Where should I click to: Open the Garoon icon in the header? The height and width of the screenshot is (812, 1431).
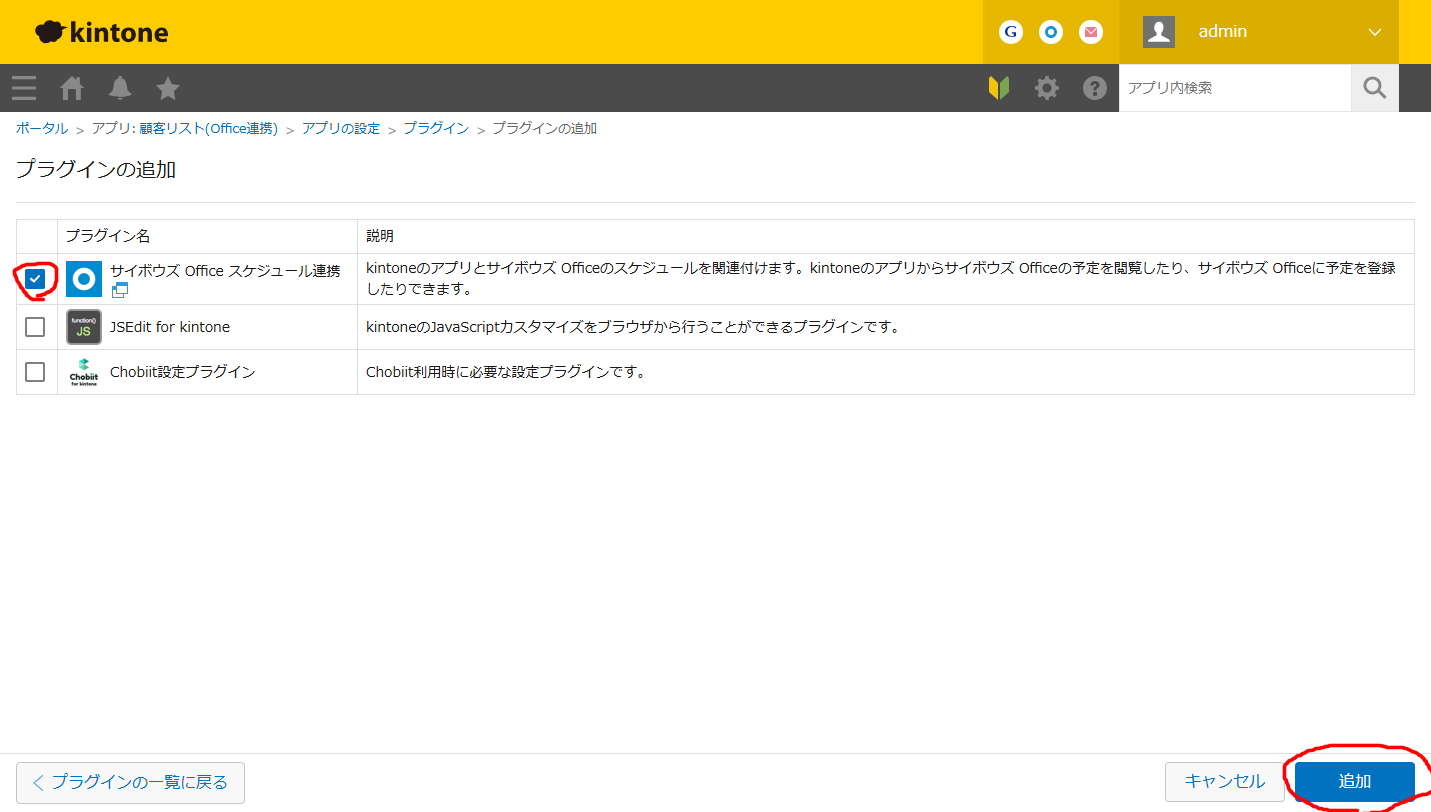click(x=1010, y=31)
